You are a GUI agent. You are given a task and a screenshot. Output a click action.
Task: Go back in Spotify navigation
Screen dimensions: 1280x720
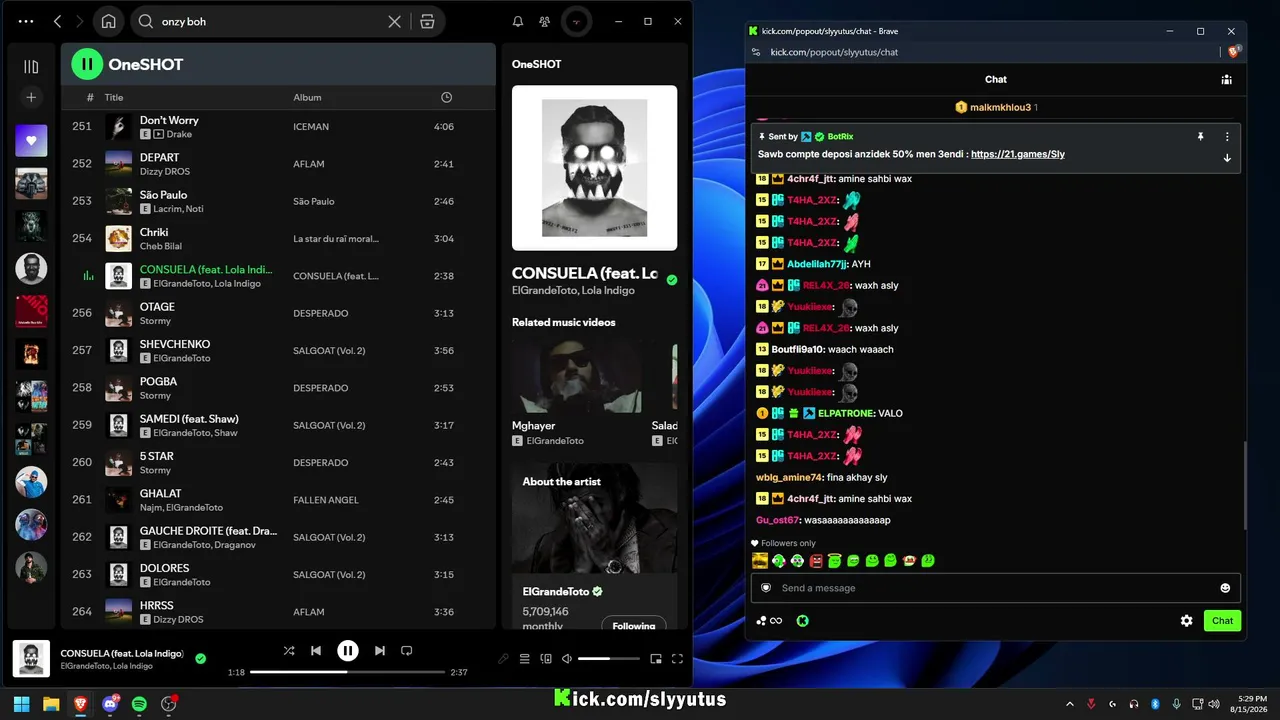point(57,21)
